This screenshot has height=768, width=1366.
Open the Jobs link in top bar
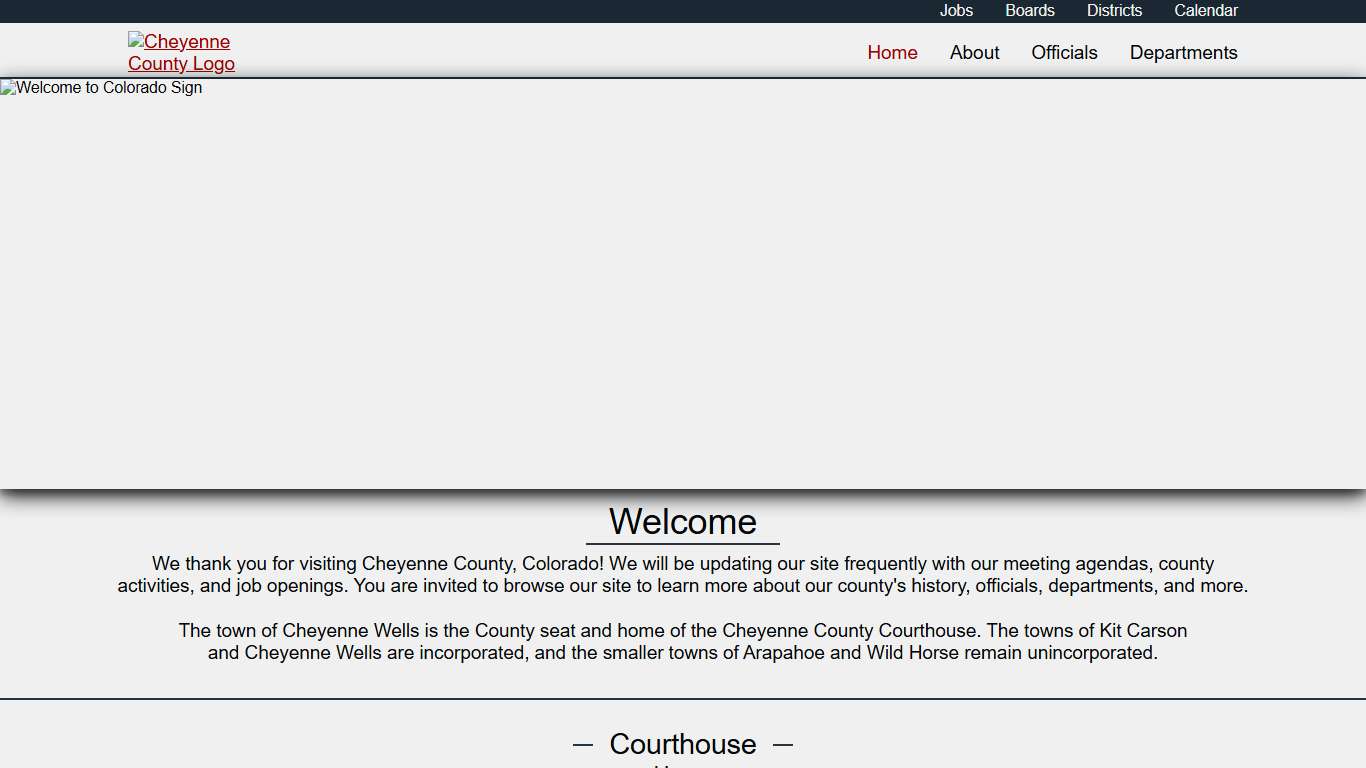pos(956,11)
